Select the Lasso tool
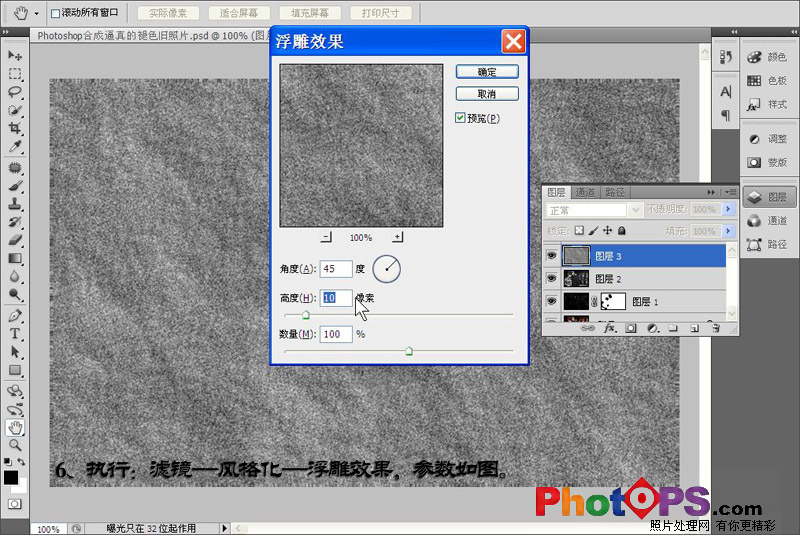The image size is (800, 535). pyautogui.click(x=15, y=92)
